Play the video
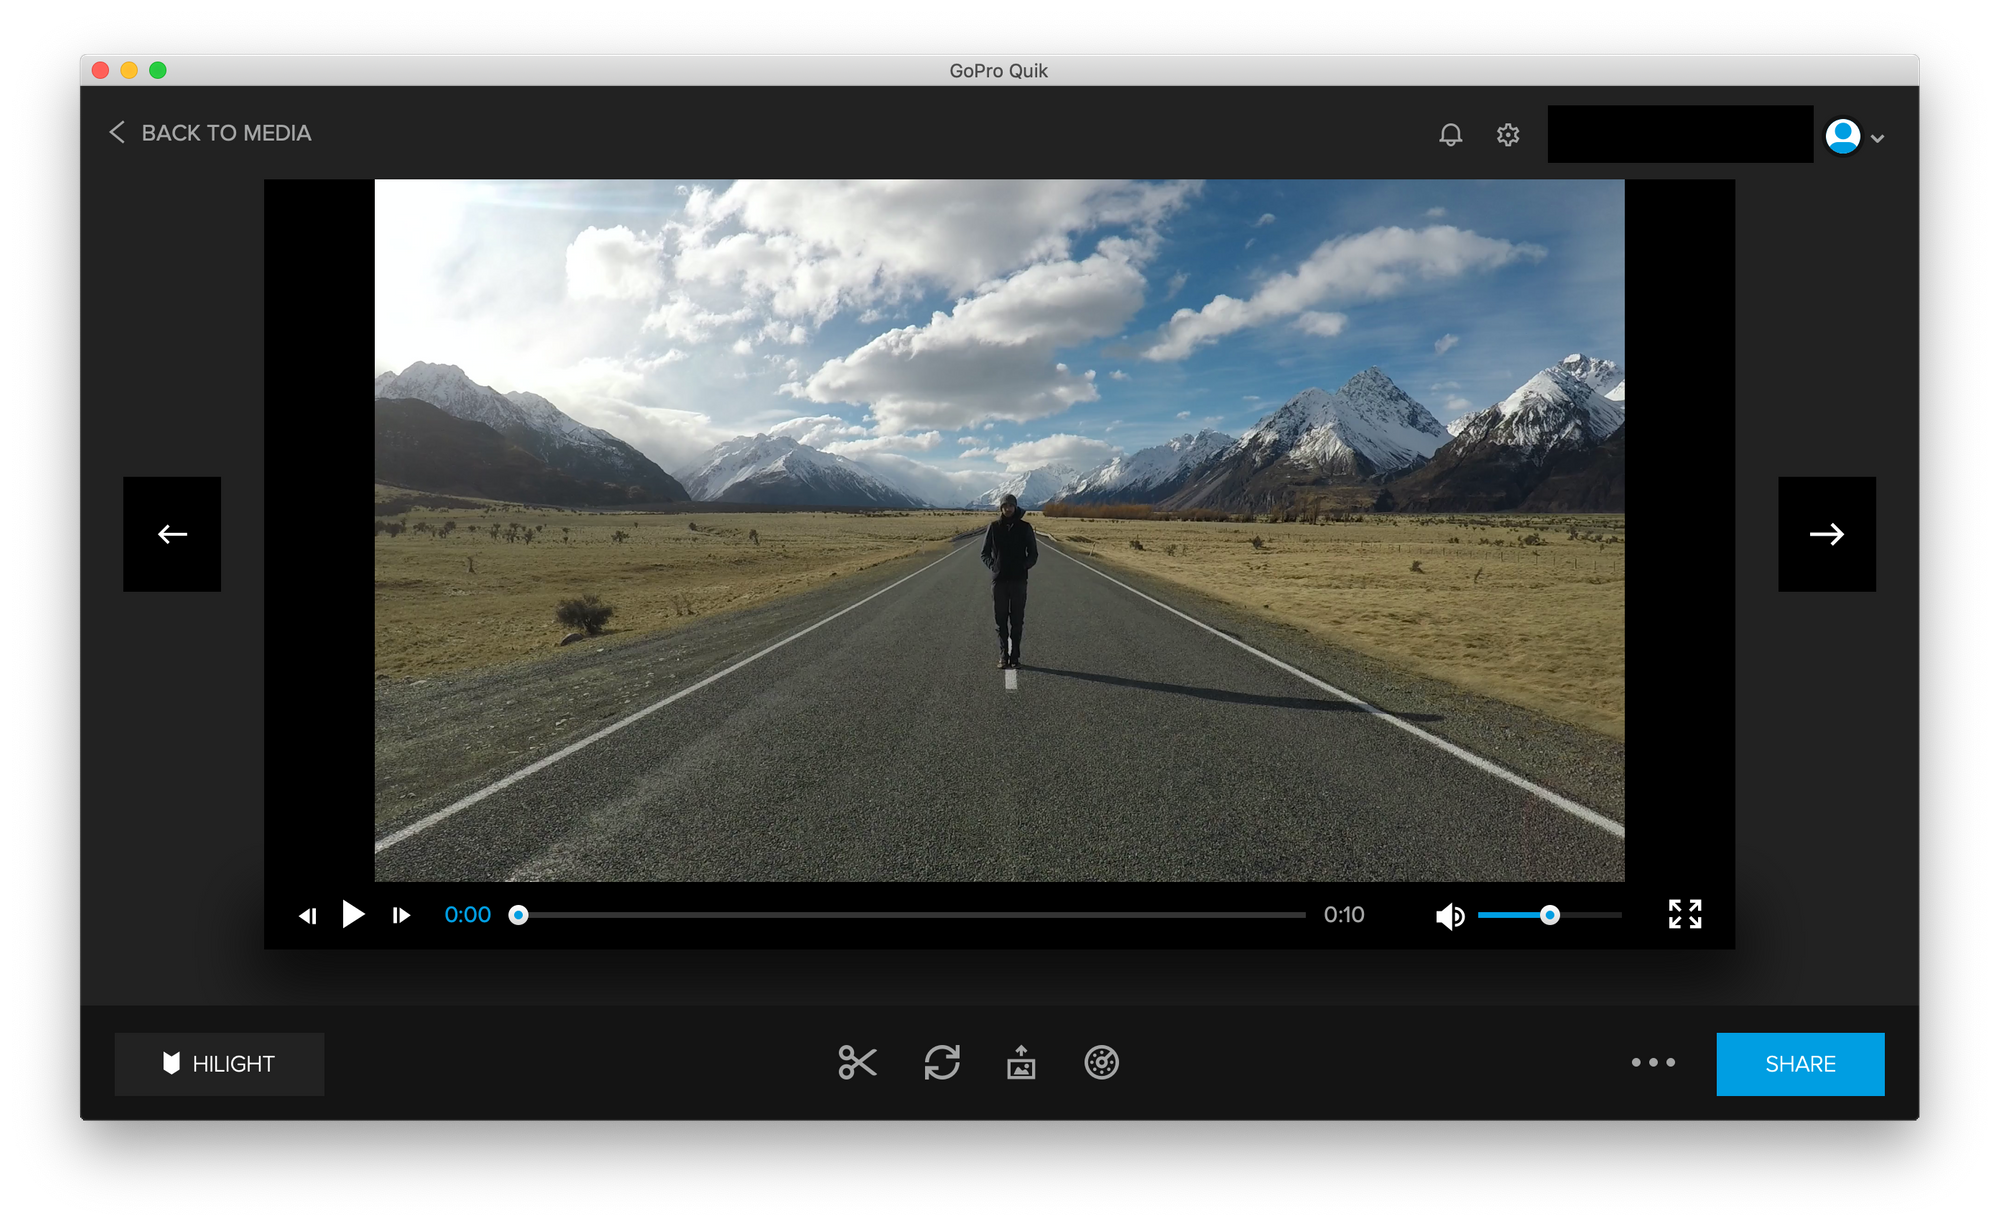 (x=353, y=914)
